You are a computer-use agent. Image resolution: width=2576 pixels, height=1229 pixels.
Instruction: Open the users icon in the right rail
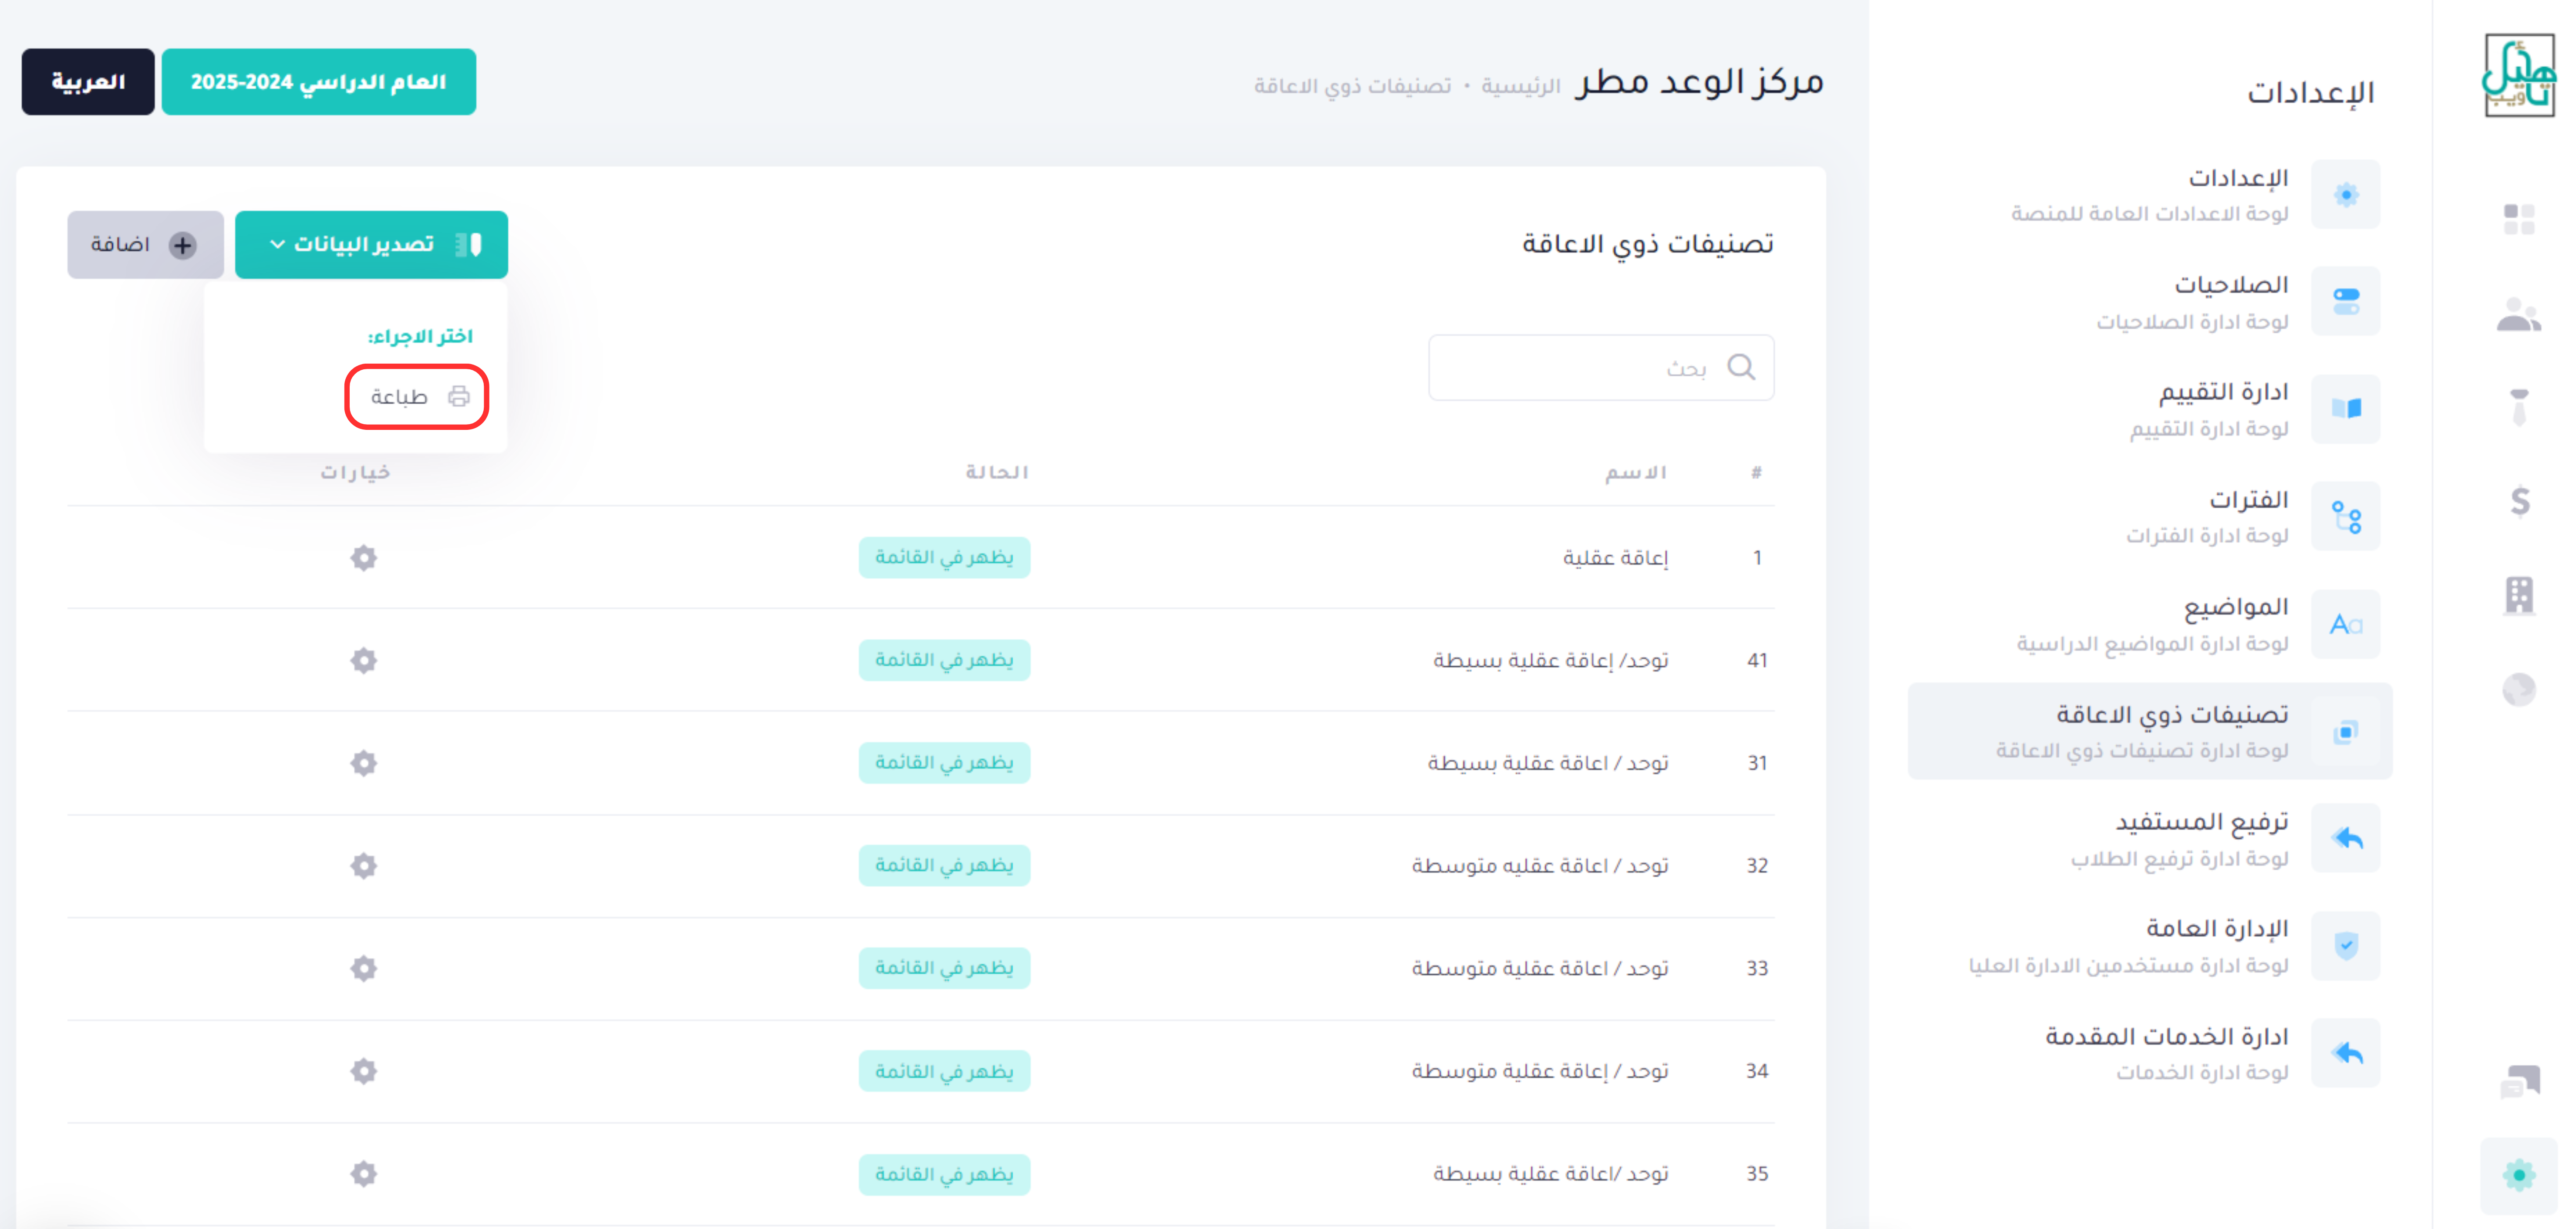click(2519, 315)
